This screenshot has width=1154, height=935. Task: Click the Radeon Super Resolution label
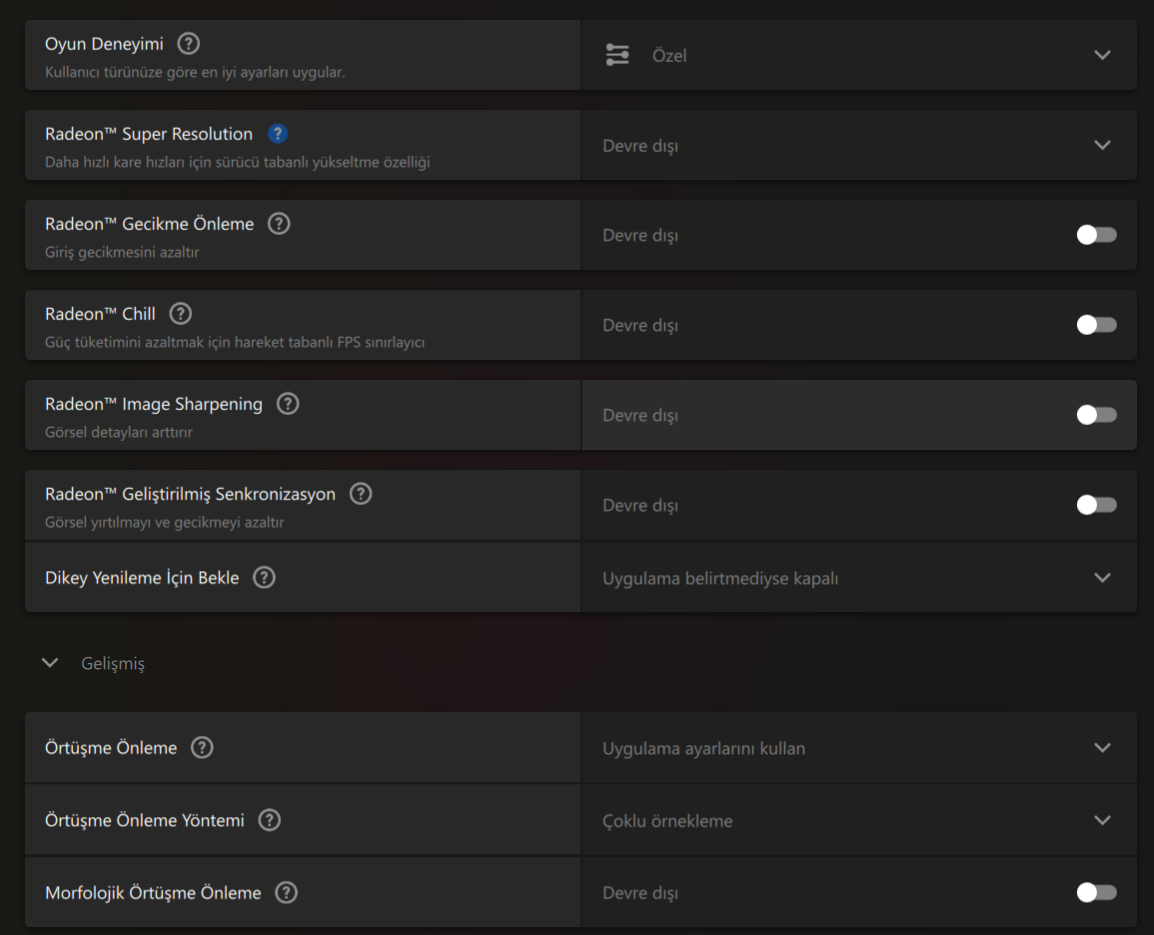pyautogui.click(x=149, y=134)
